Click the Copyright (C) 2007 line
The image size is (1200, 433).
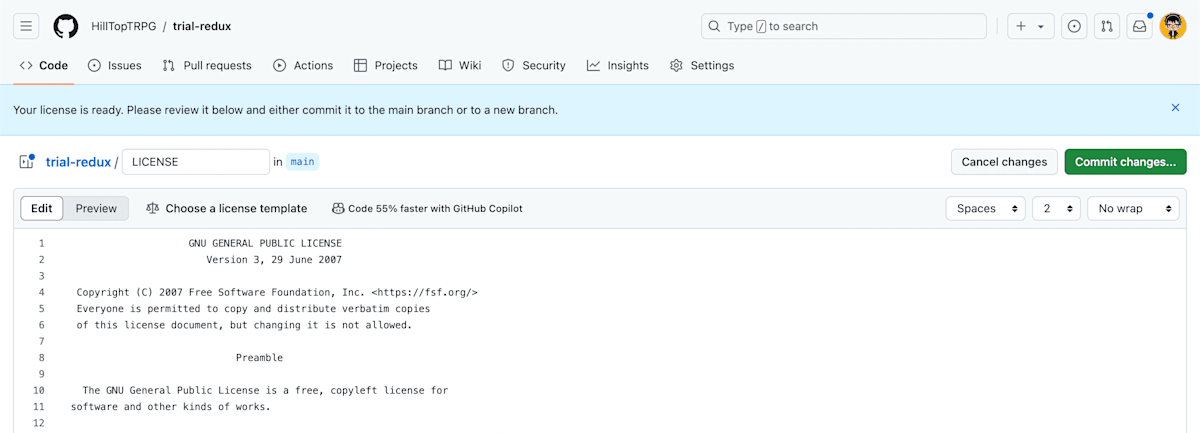tap(277, 292)
